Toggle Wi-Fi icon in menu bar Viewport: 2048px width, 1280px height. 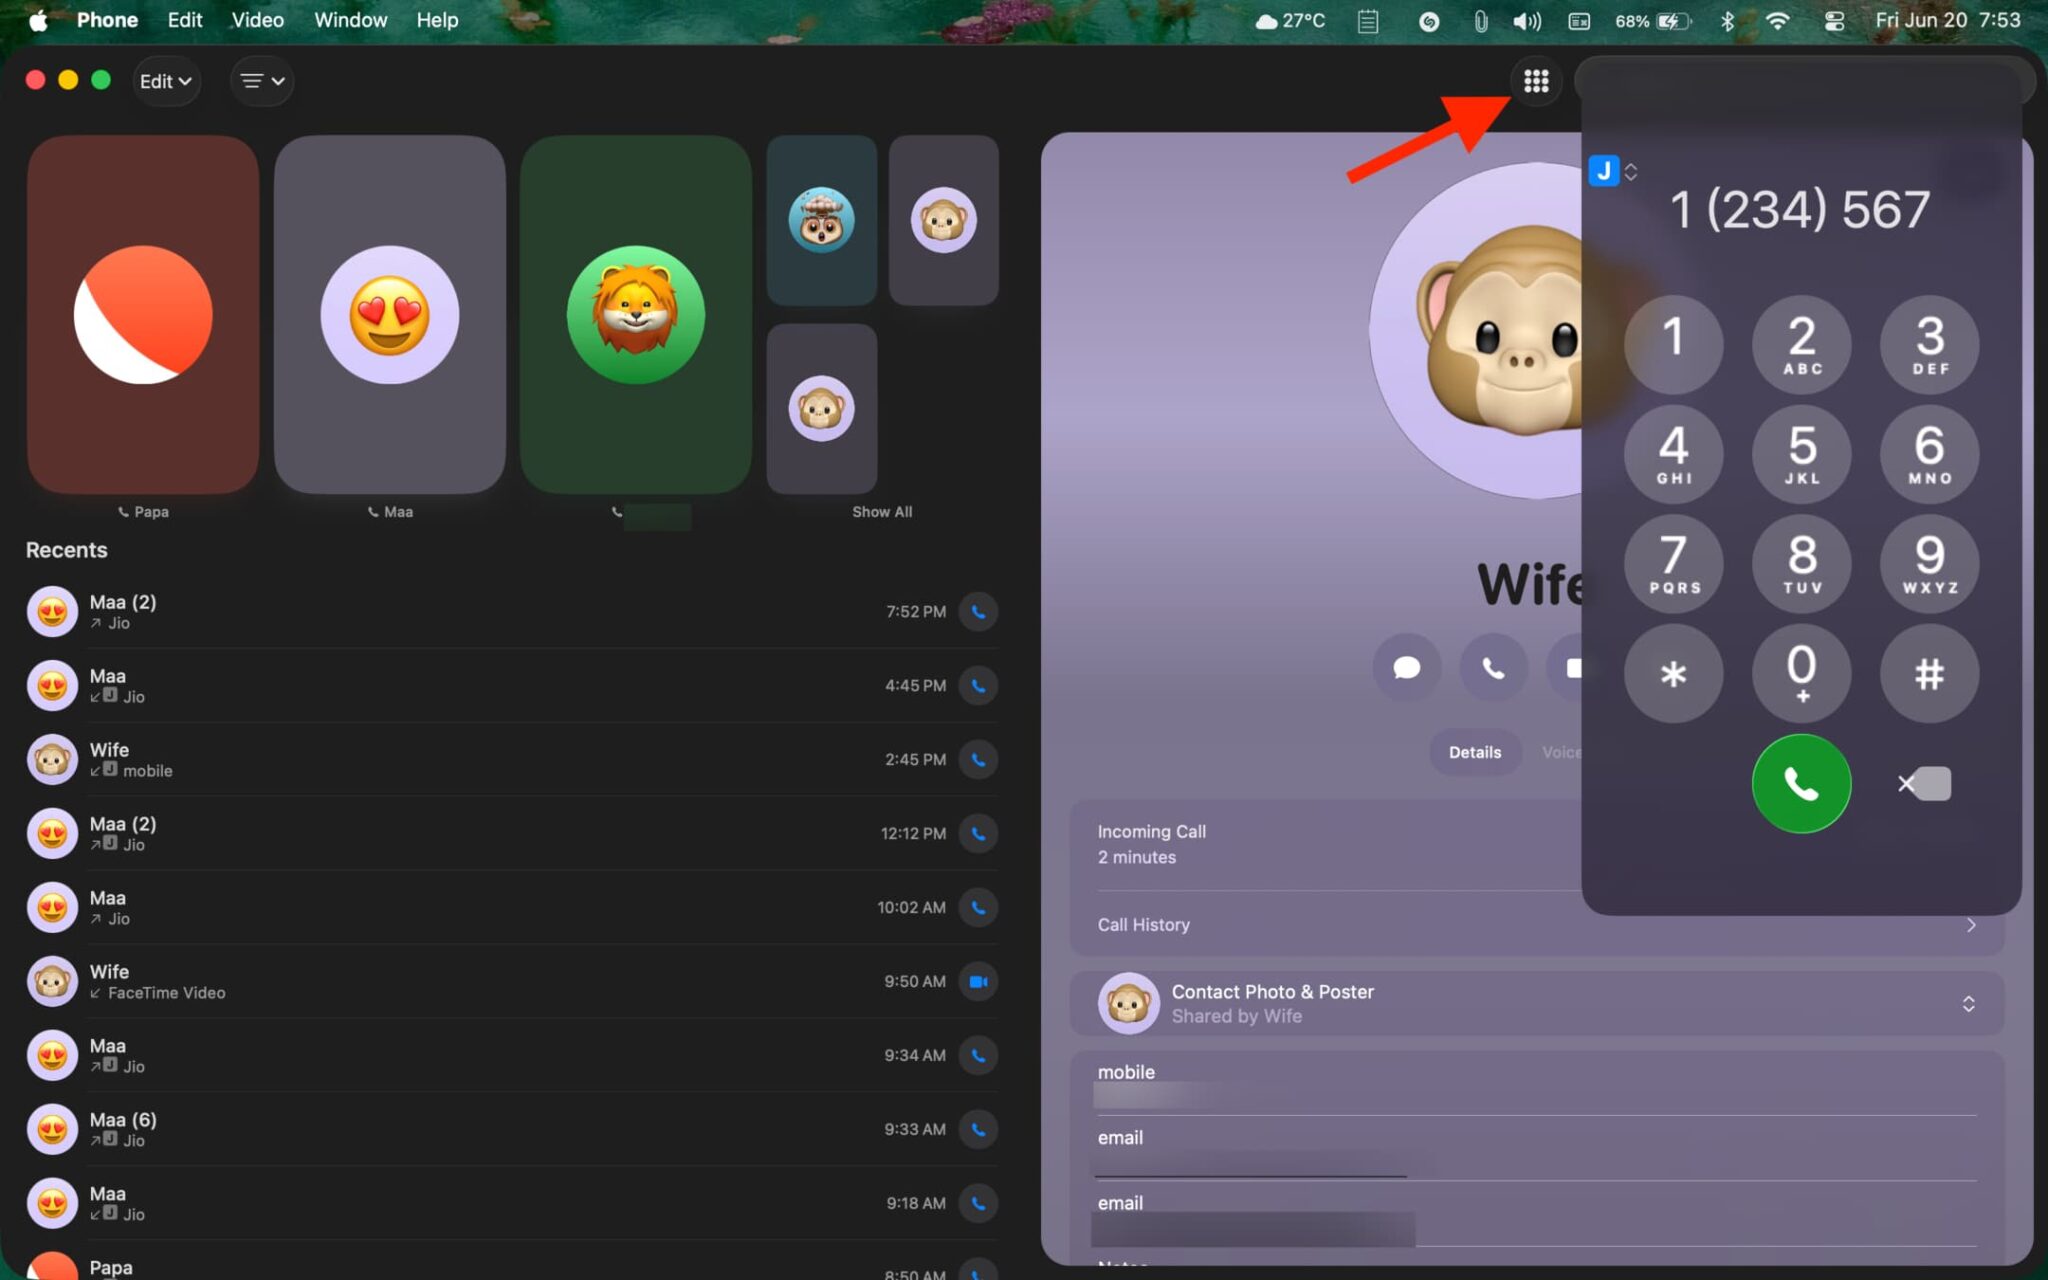(x=1778, y=21)
